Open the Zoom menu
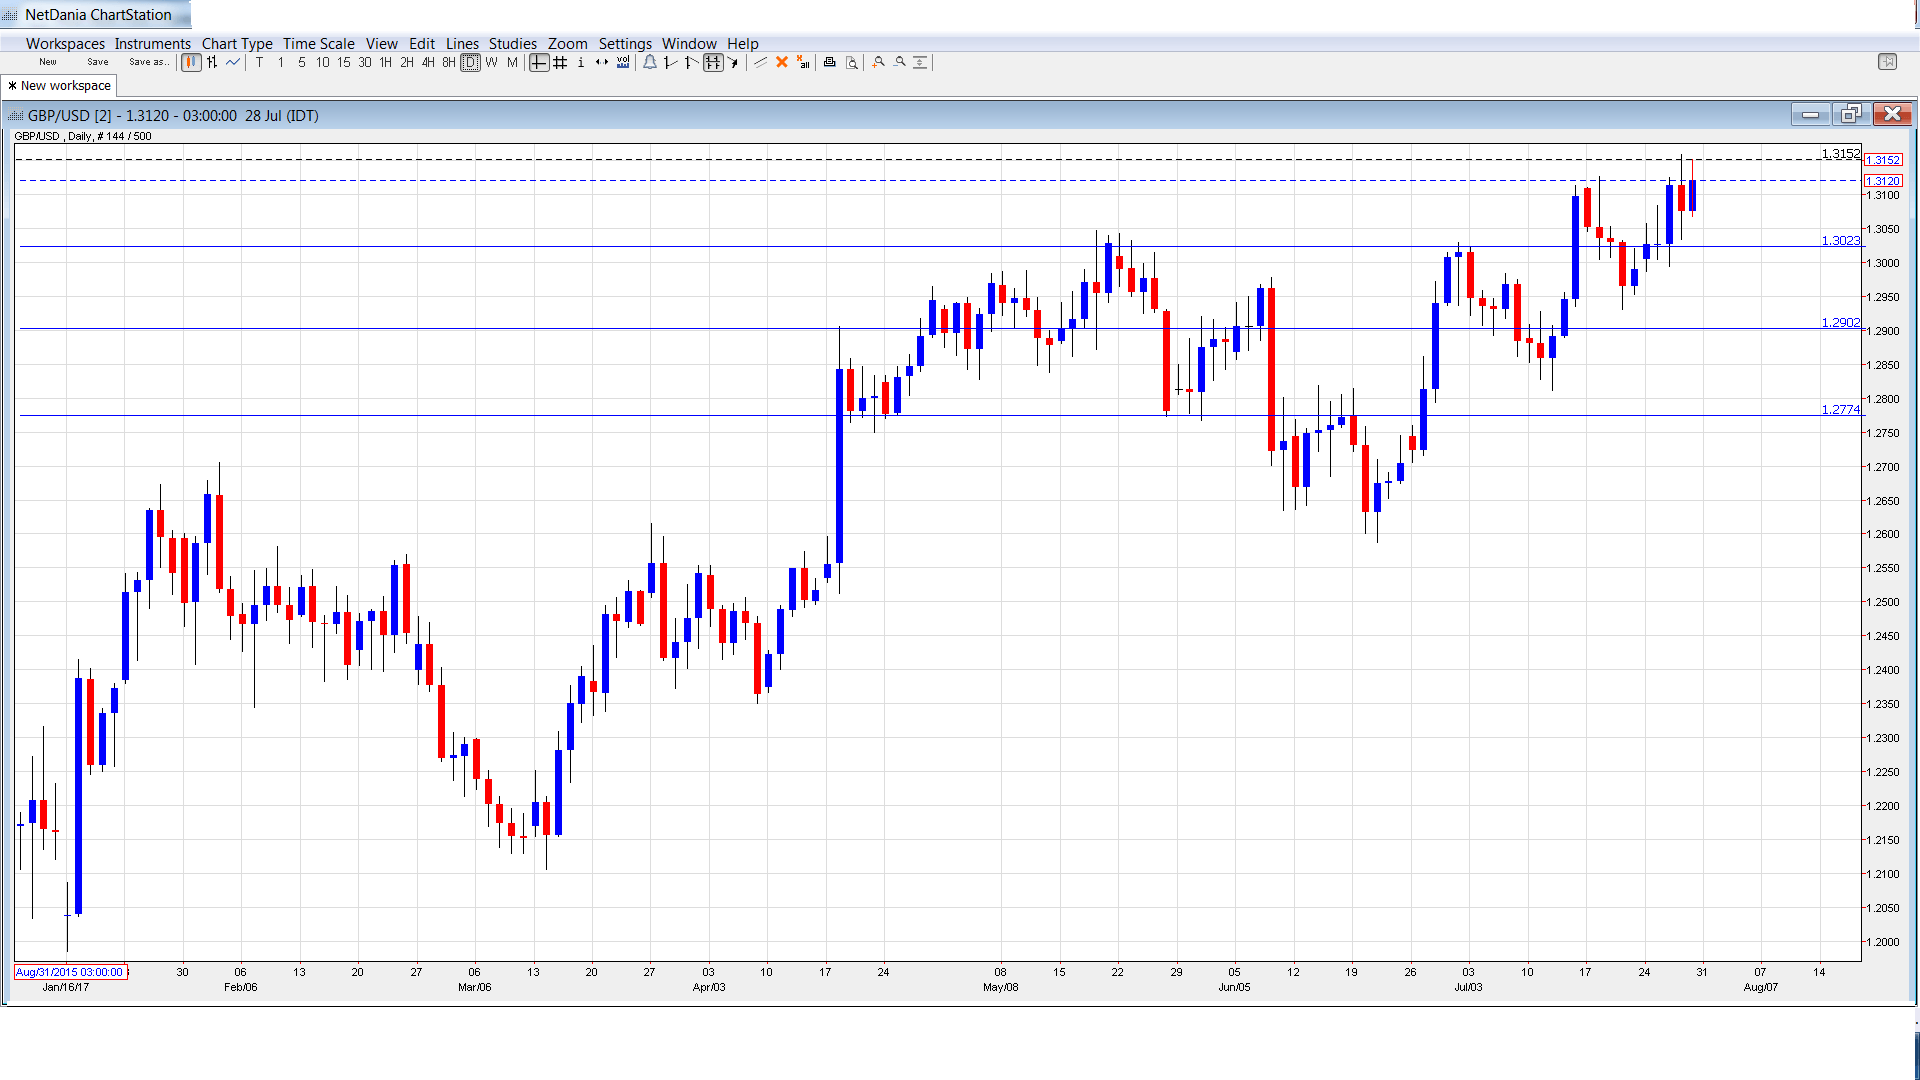This screenshot has height=1080, width=1920. point(567,44)
